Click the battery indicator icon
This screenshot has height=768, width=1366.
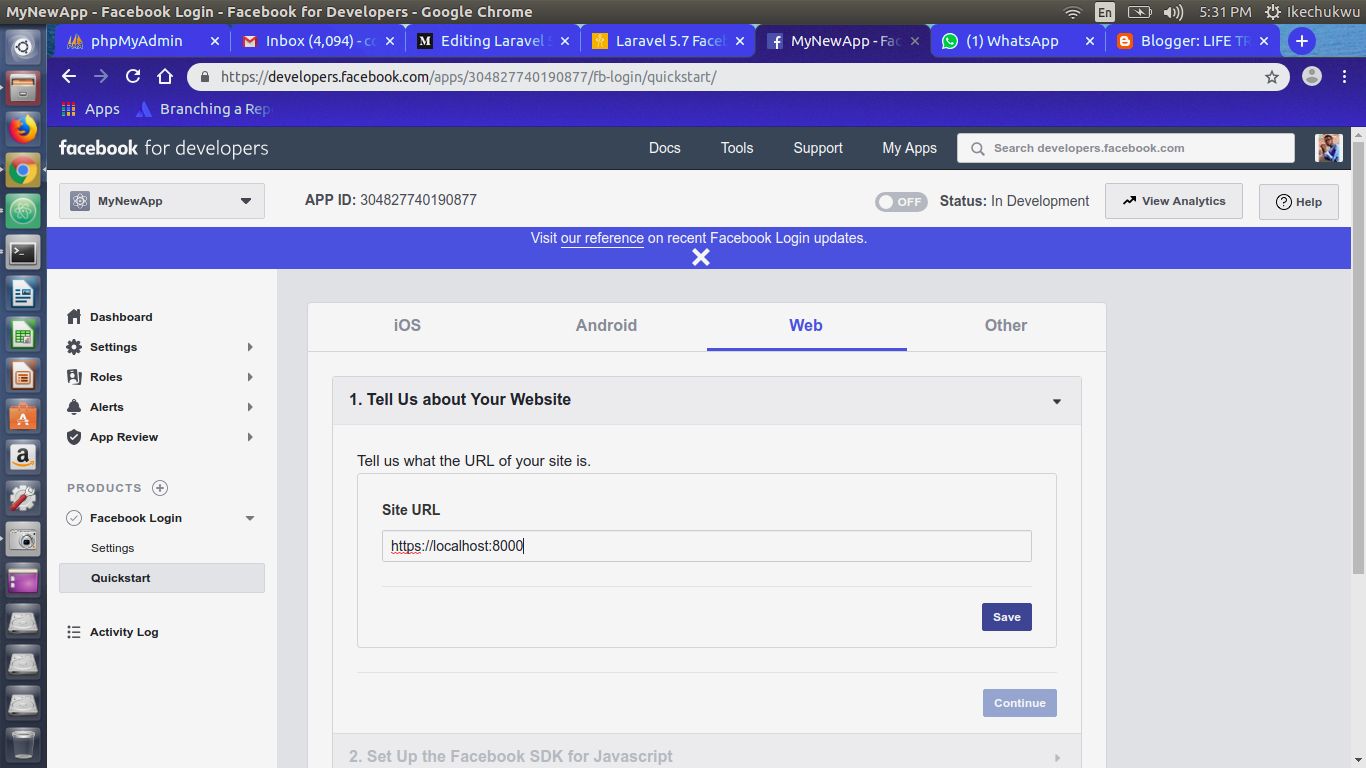pos(1139,12)
